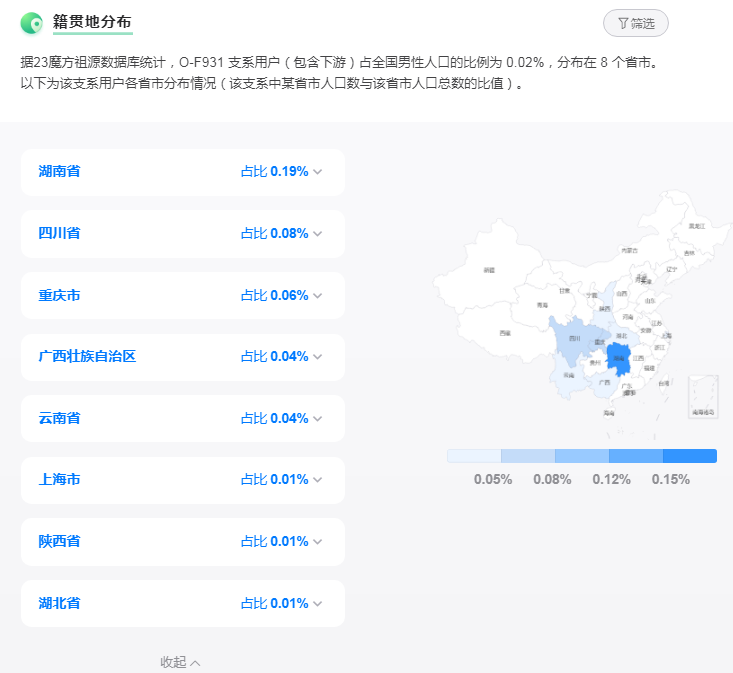Image resolution: width=733 pixels, height=673 pixels.
Task: Select 湖南 province on the map
Action: coord(618,360)
